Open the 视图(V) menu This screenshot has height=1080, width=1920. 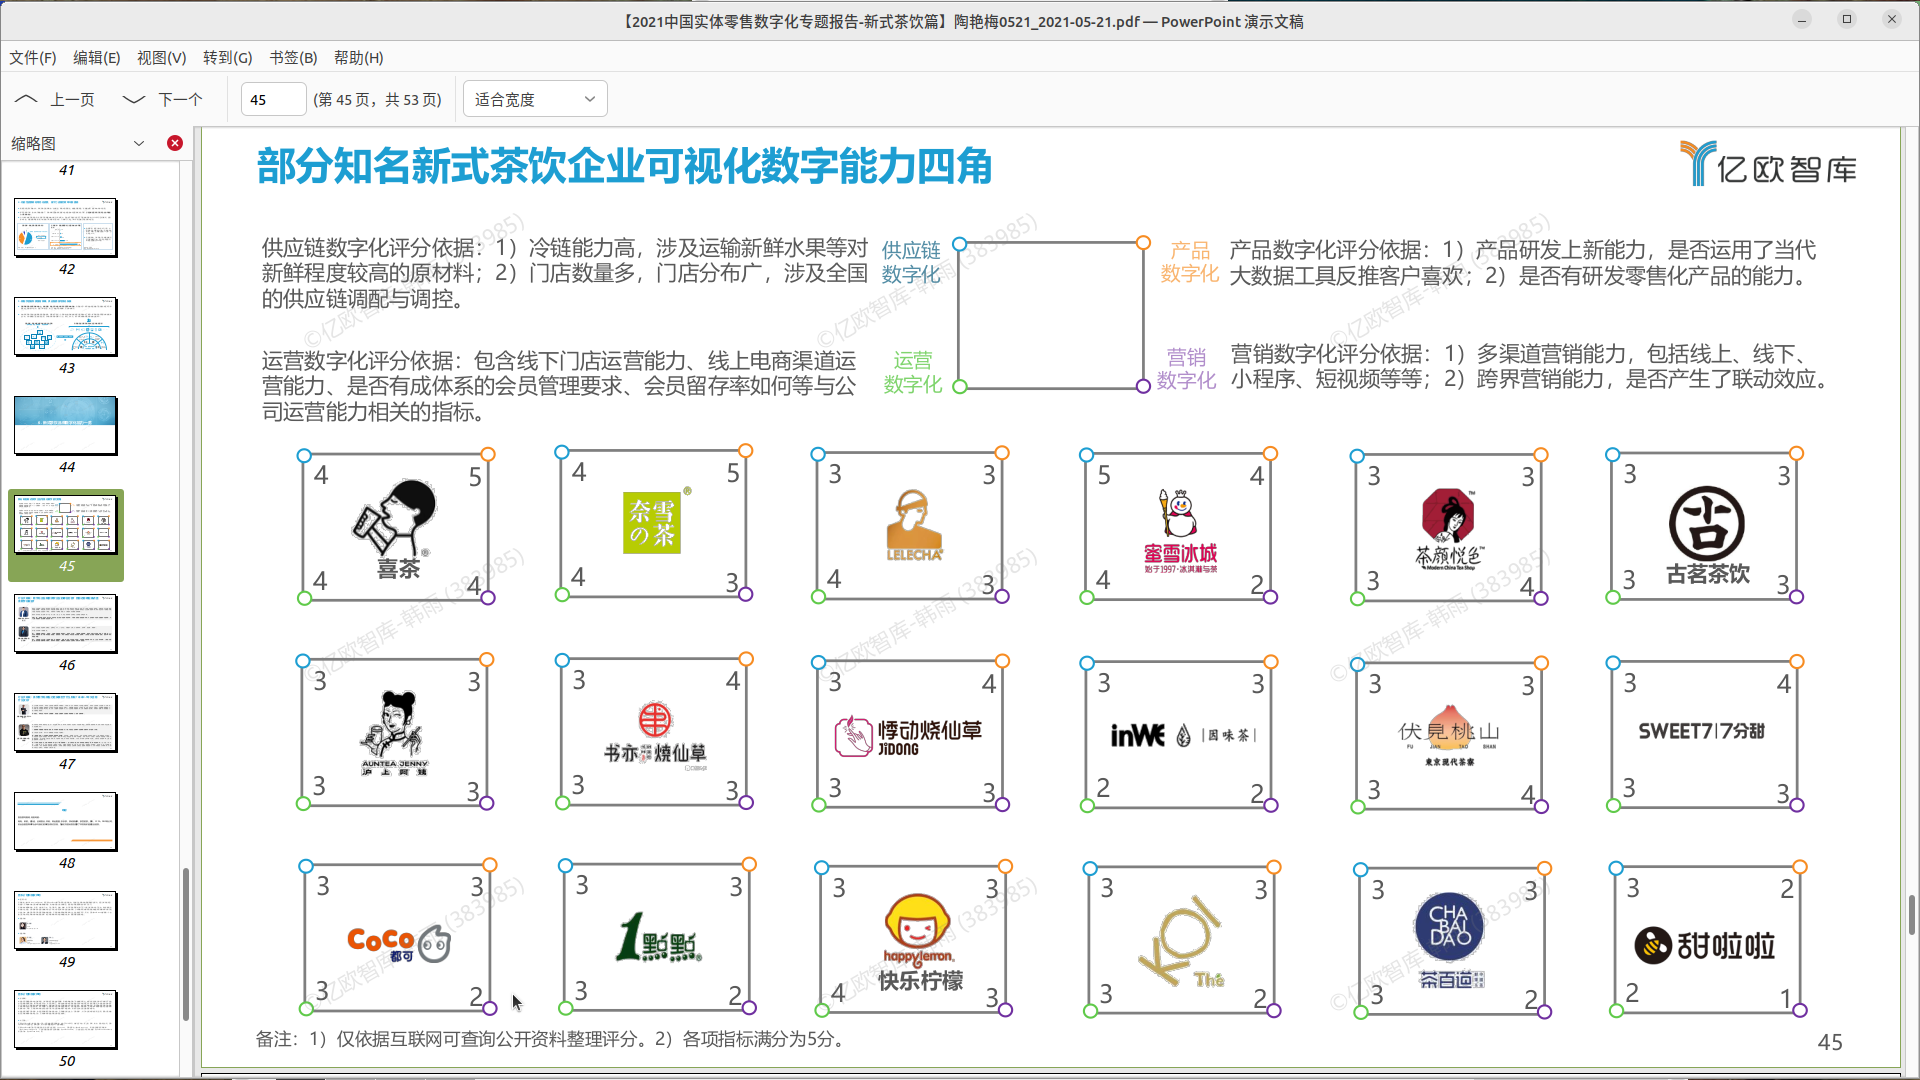(x=162, y=57)
